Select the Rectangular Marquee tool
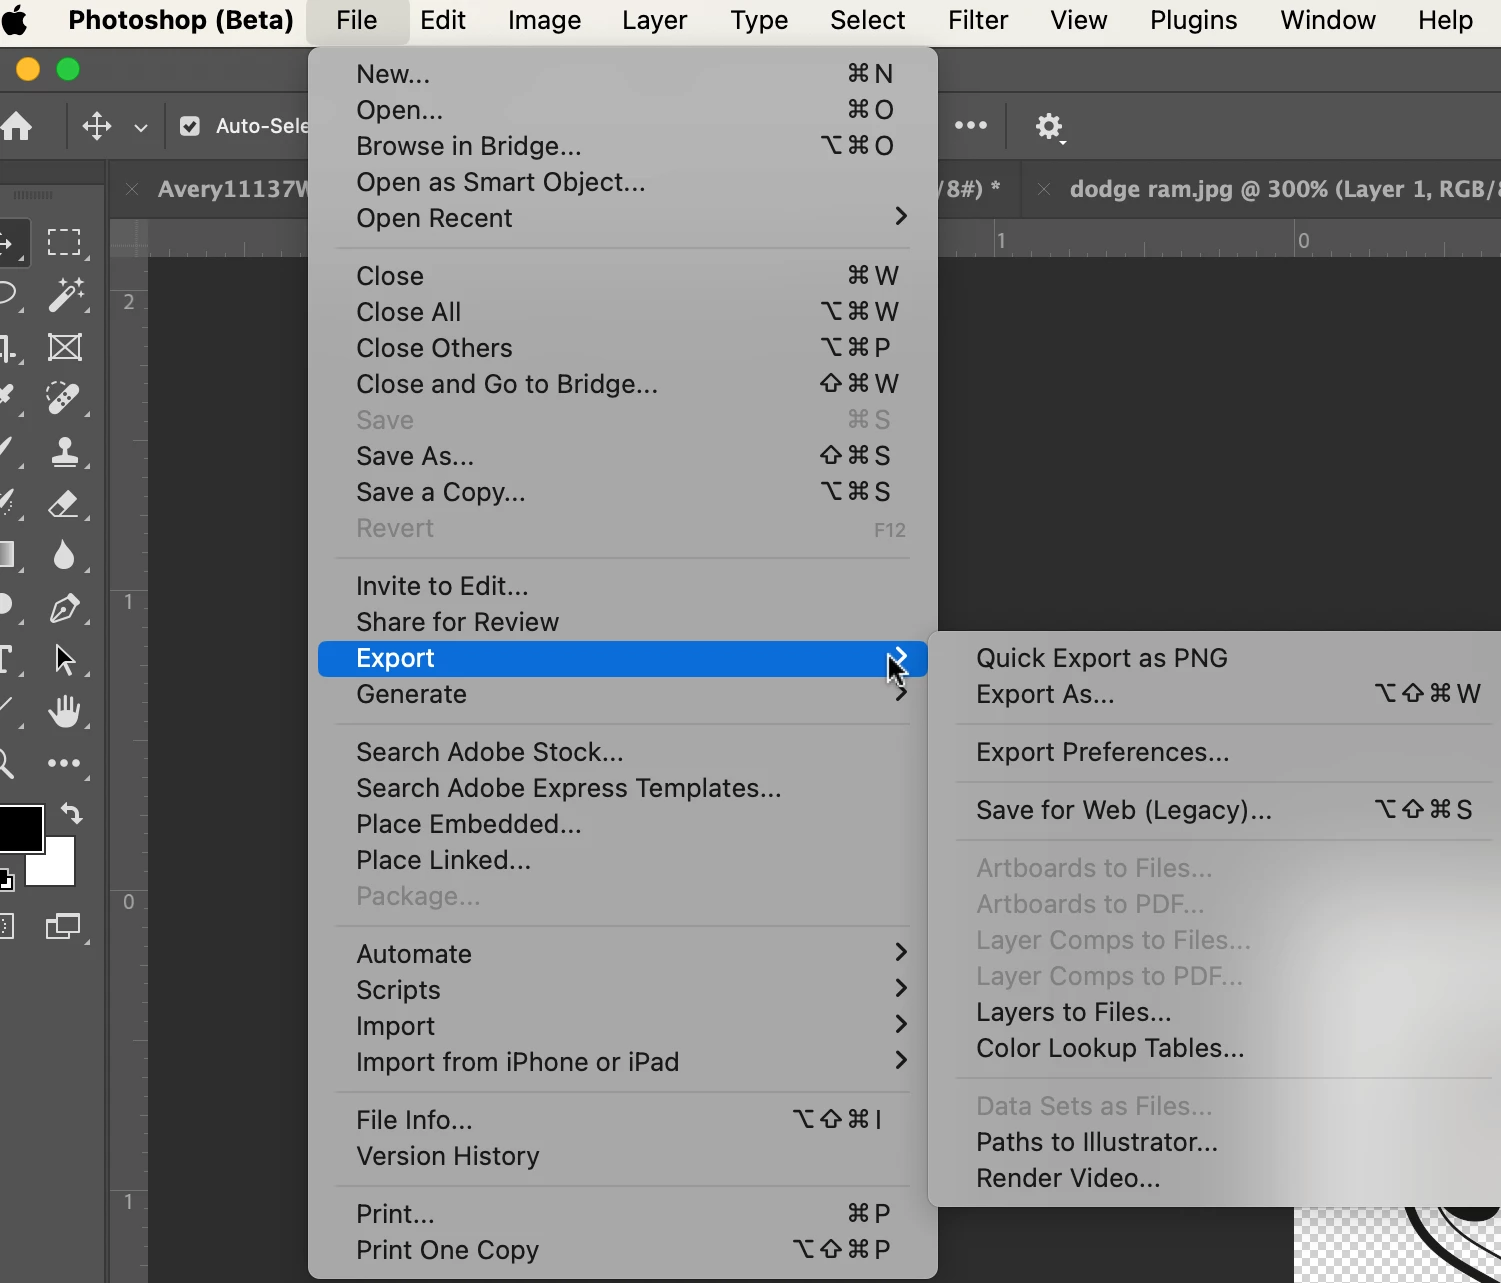This screenshot has width=1501, height=1283. 64,242
